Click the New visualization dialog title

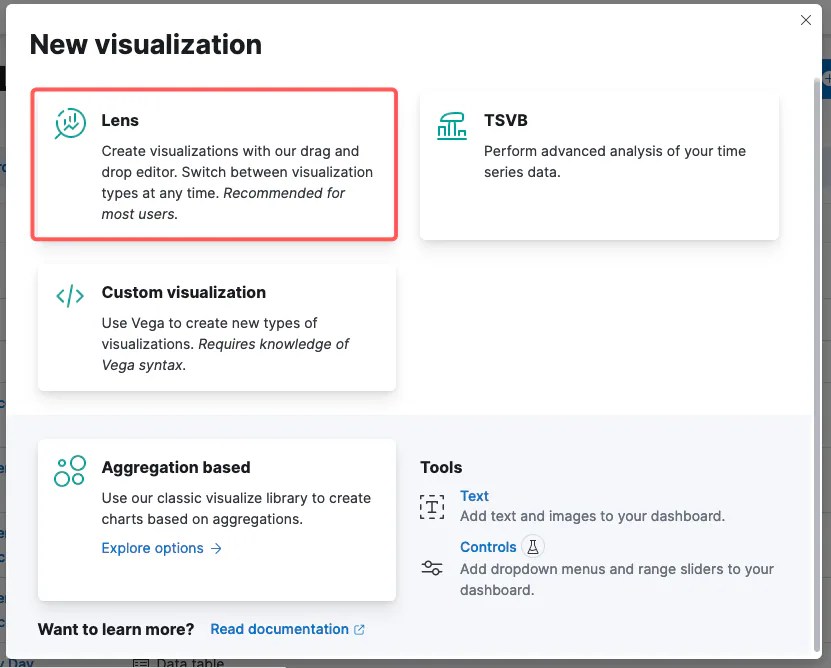(145, 44)
